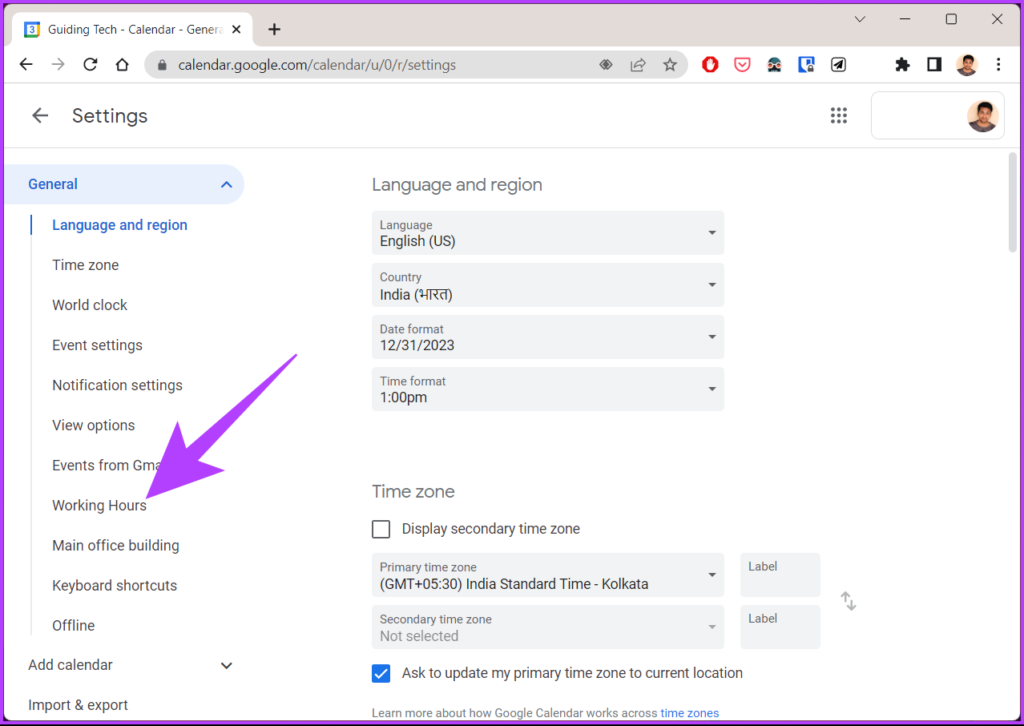Open View options in sidebar
This screenshot has width=1024, height=726.
tap(93, 426)
